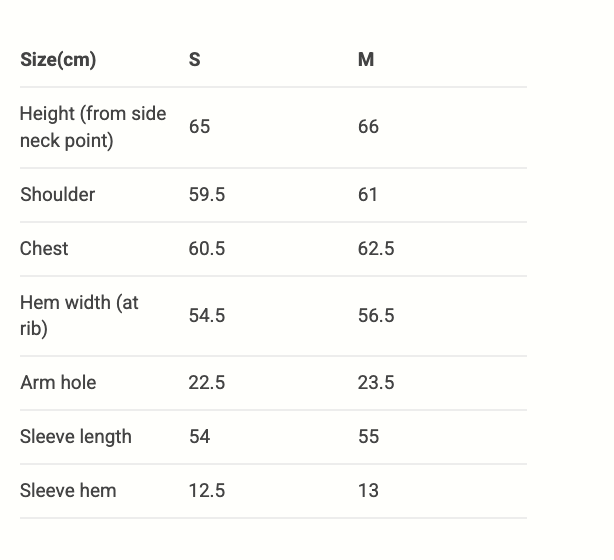The height and width of the screenshot is (560, 614).
Task: Select the Height (from side neck point) label
Action: click(93, 127)
